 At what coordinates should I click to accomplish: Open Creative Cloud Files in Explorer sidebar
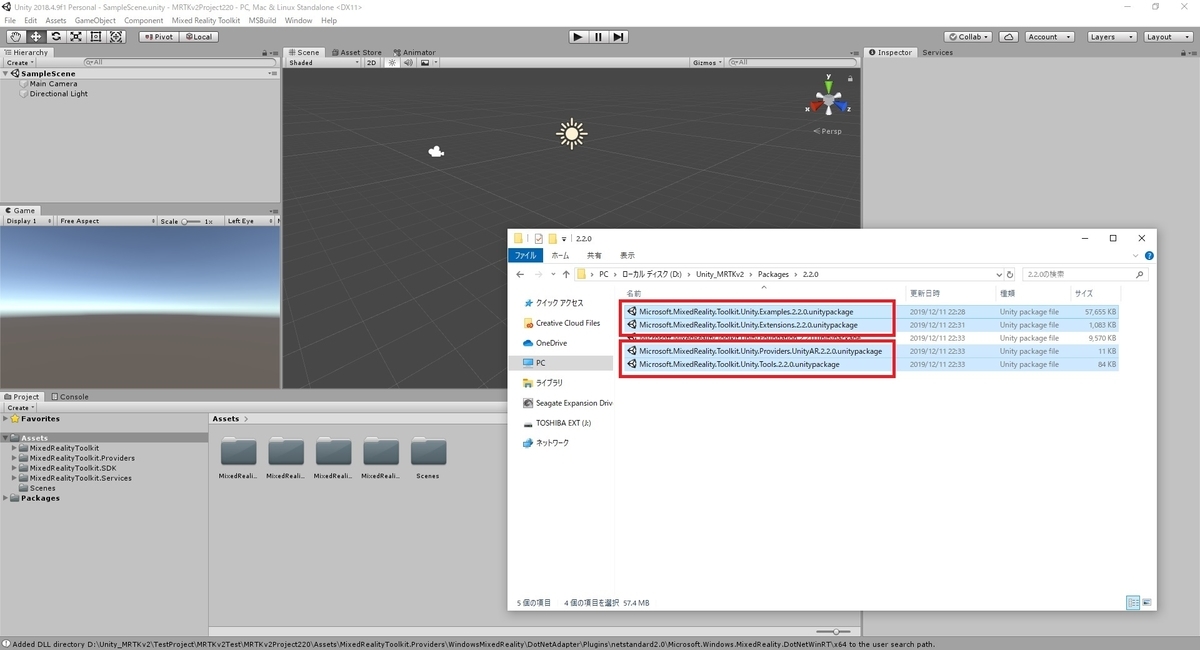pos(567,323)
